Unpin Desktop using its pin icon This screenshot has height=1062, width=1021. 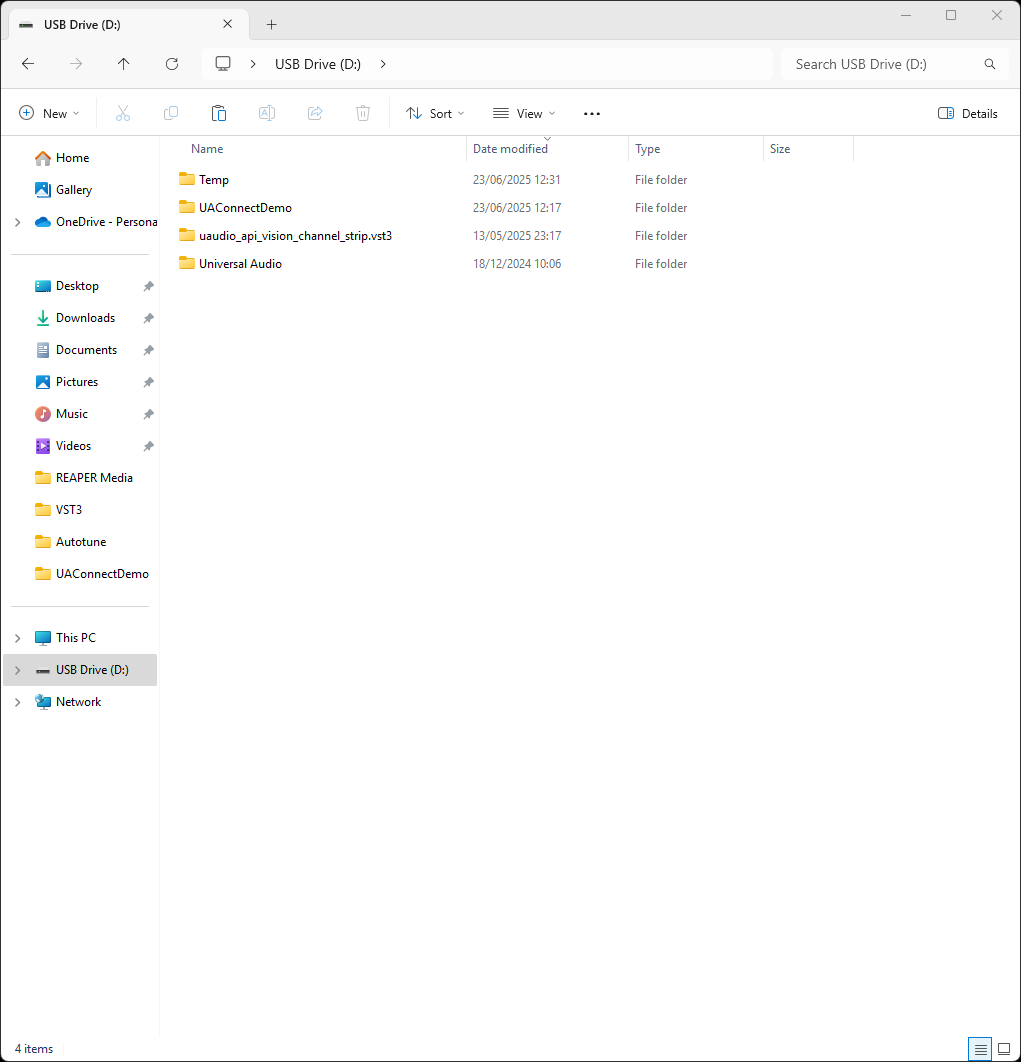pyautogui.click(x=148, y=286)
